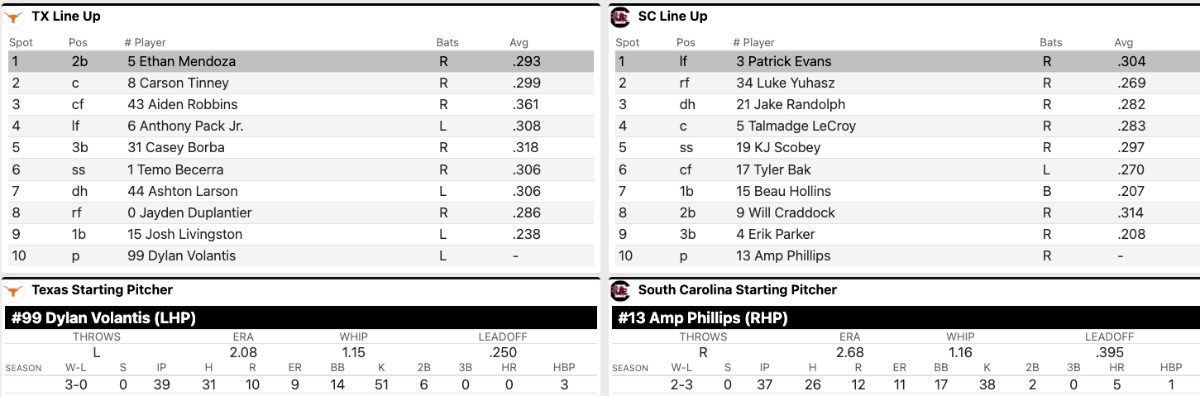This screenshot has height=396, width=1200.
Task: Click the Longhorns logo next to Texas Starting Pitcher
Action: tap(13, 290)
